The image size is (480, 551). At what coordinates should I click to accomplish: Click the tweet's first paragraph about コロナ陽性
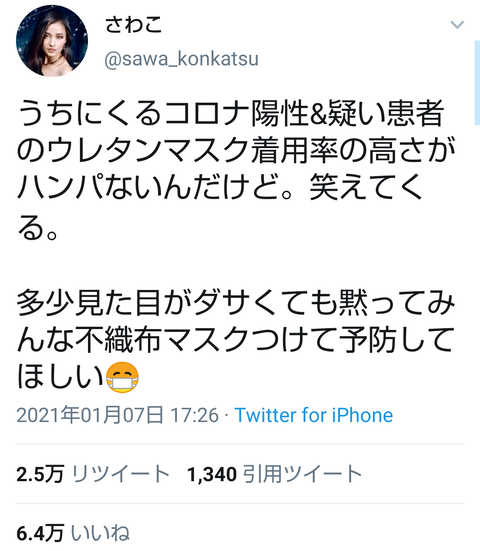click(x=236, y=170)
